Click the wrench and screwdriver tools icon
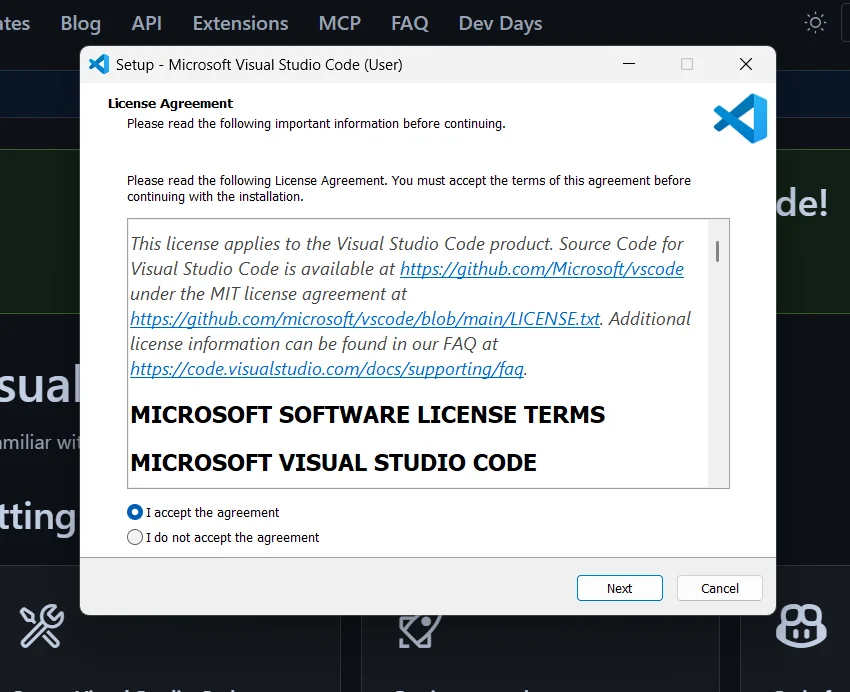The image size is (850, 692). click(42, 626)
